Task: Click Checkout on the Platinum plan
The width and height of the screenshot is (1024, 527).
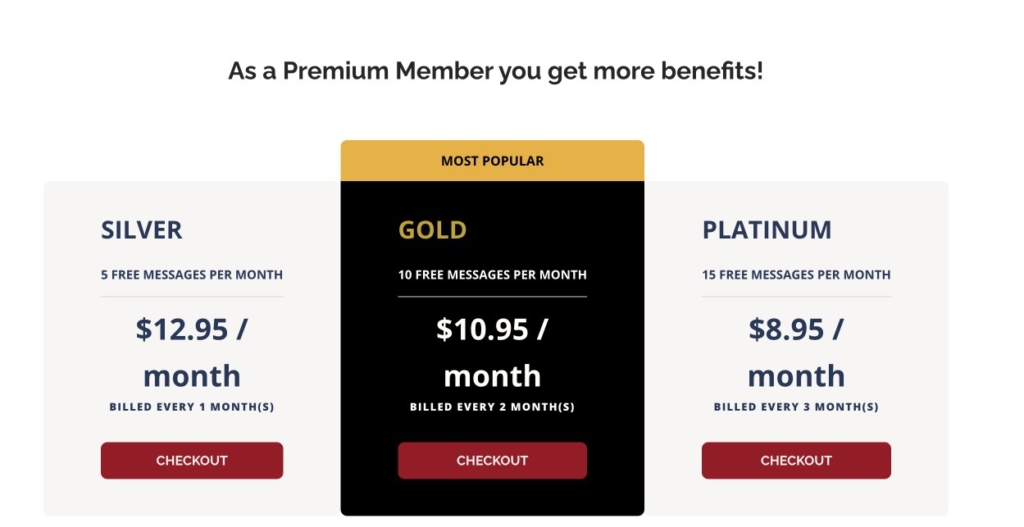Action: 796,461
